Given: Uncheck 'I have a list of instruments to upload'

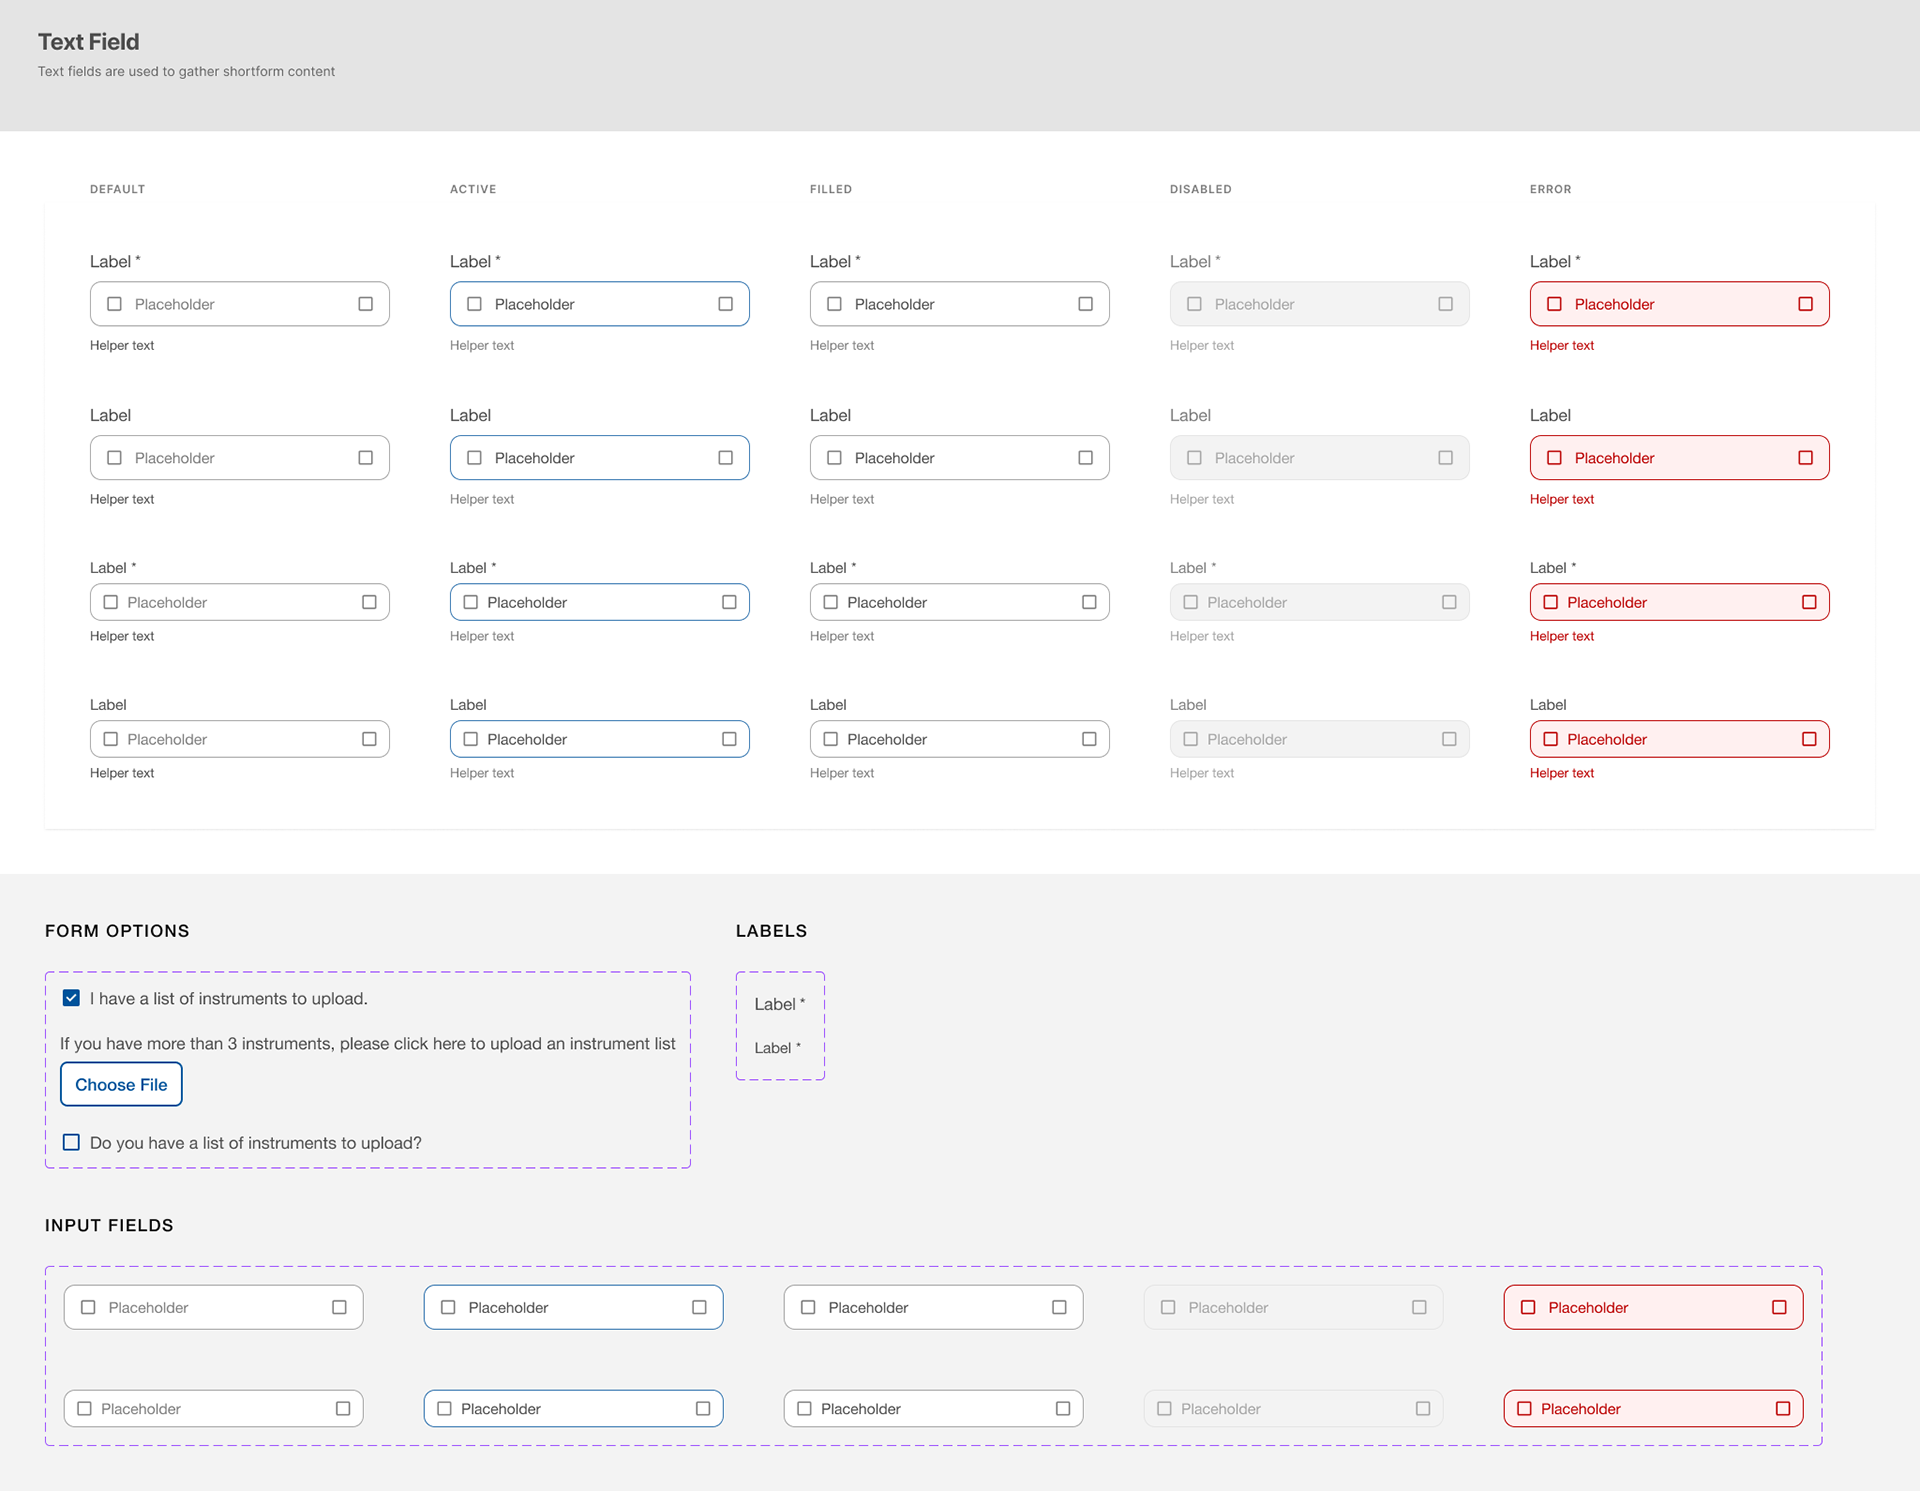Looking at the screenshot, I should tap(71, 998).
